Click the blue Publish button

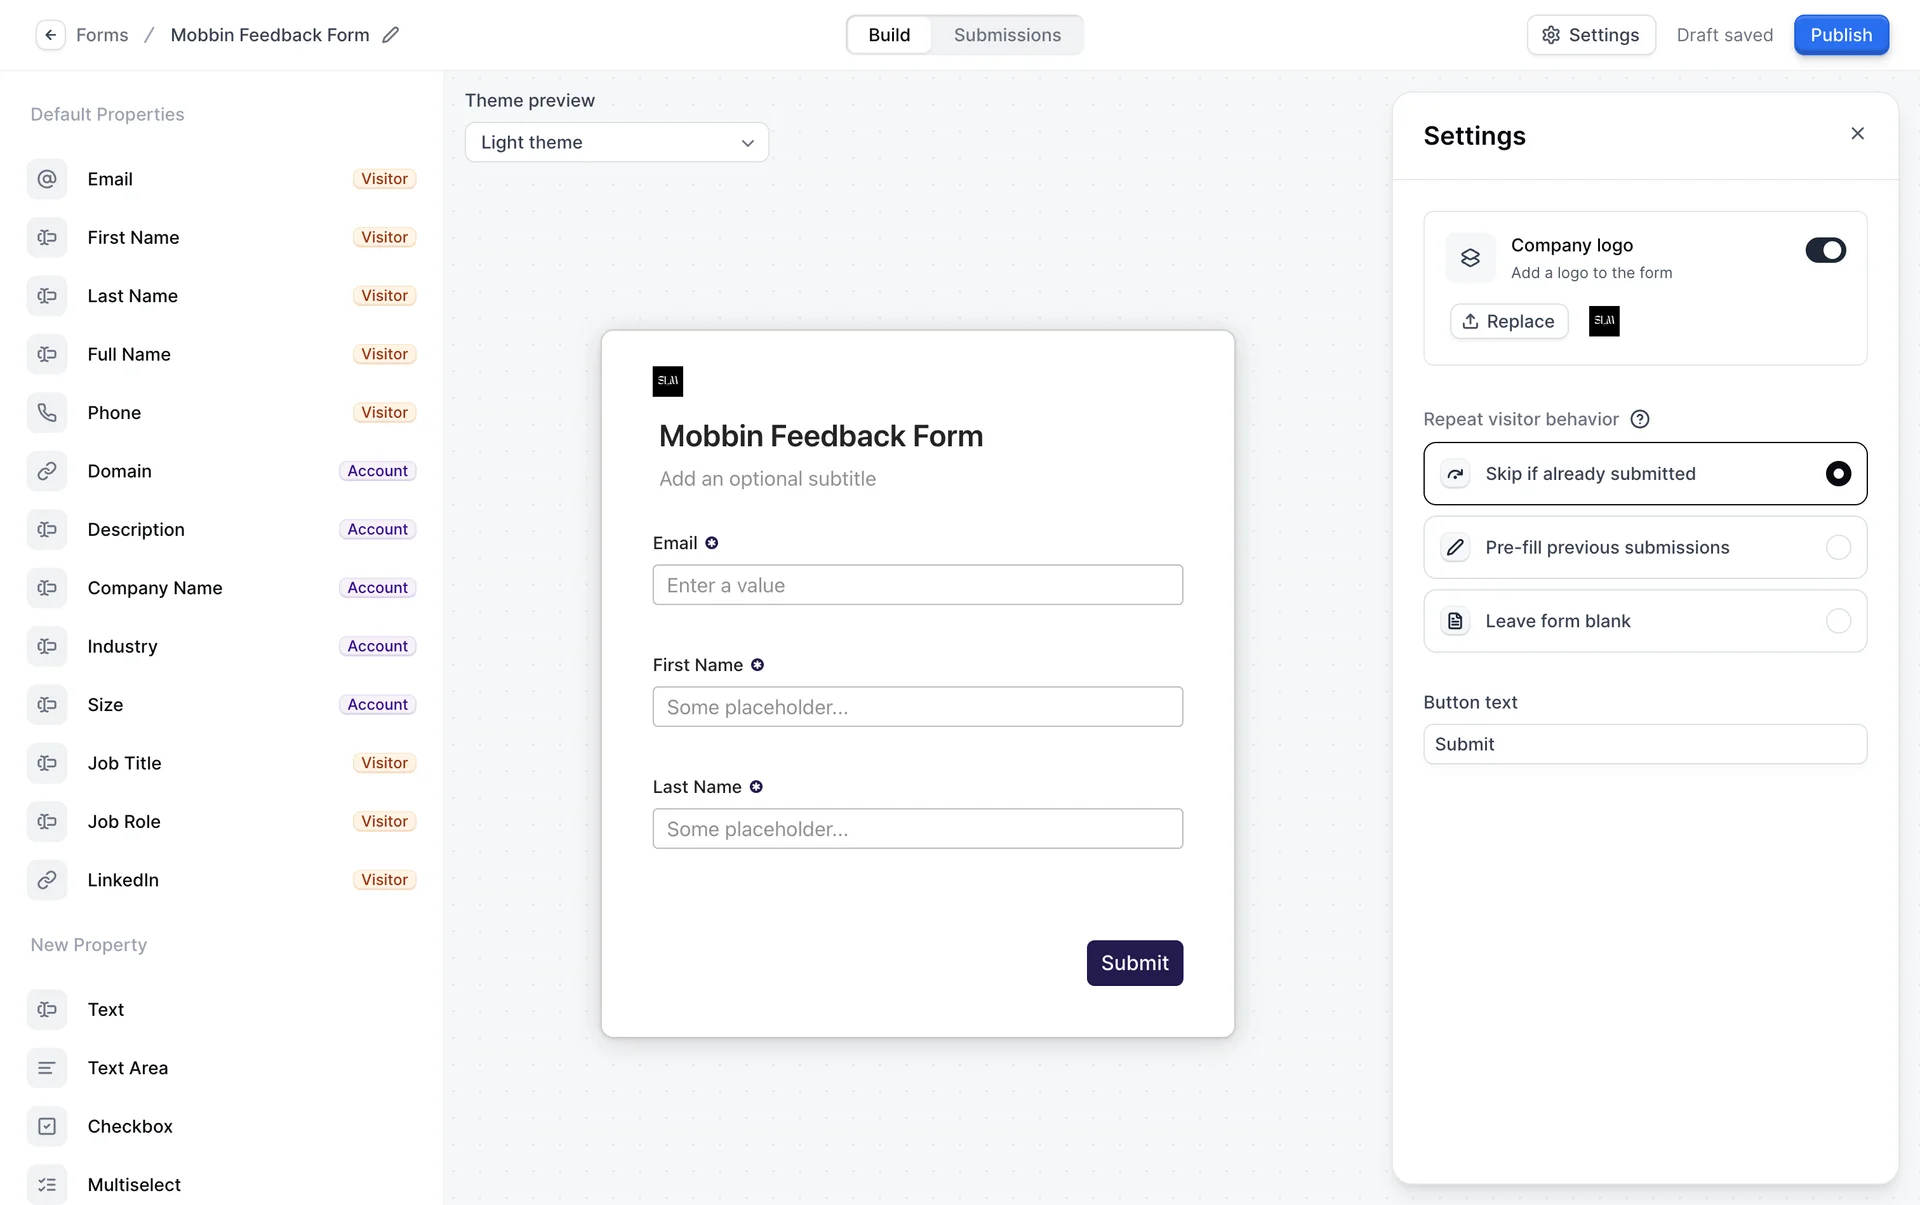coord(1840,35)
